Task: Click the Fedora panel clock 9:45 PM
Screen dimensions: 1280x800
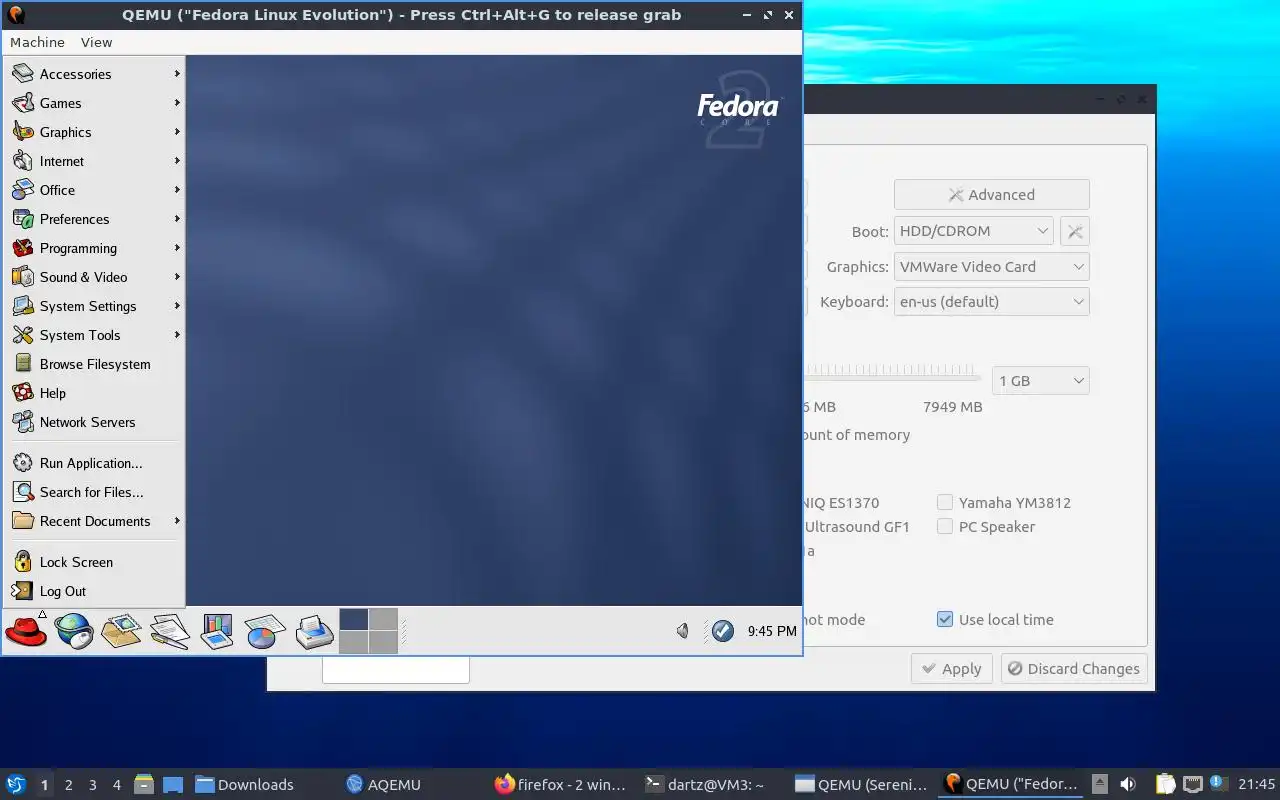Action: pos(772,631)
